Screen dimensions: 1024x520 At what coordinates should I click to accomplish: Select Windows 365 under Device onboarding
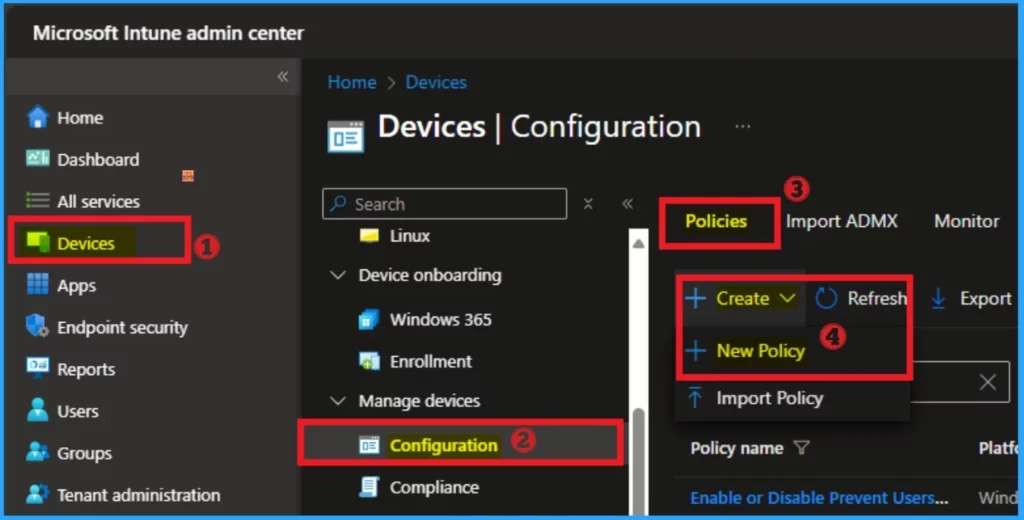click(x=441, y=319)
